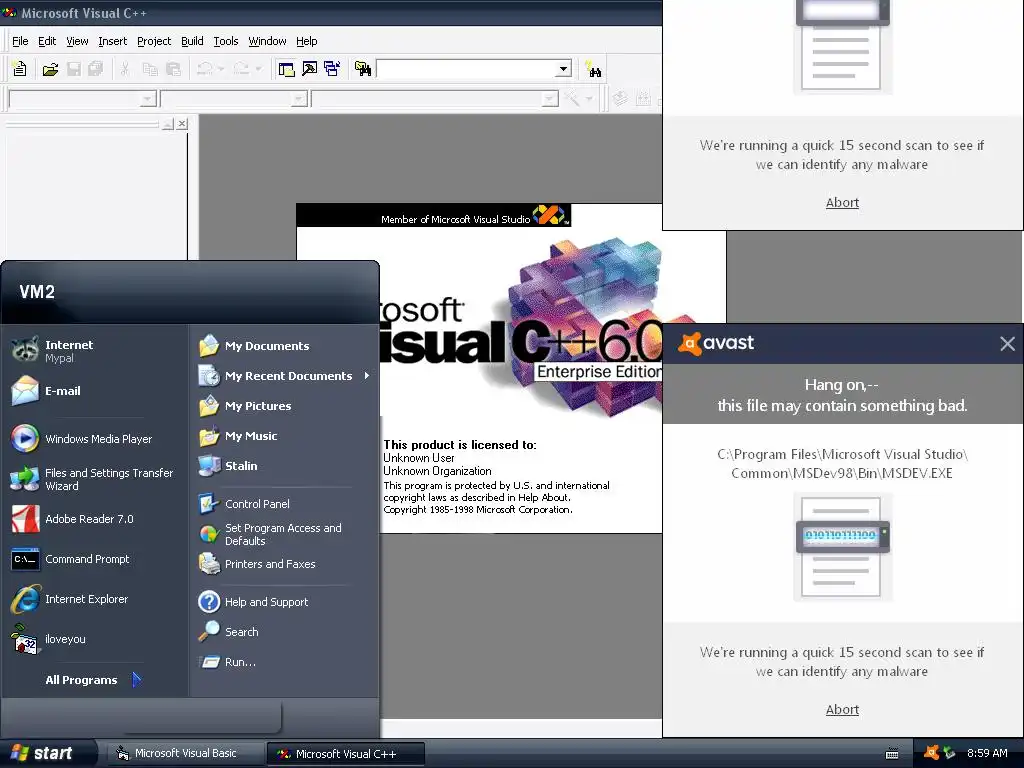
Task: Click the Redo toolbar arrow icon
Action: 241,69
